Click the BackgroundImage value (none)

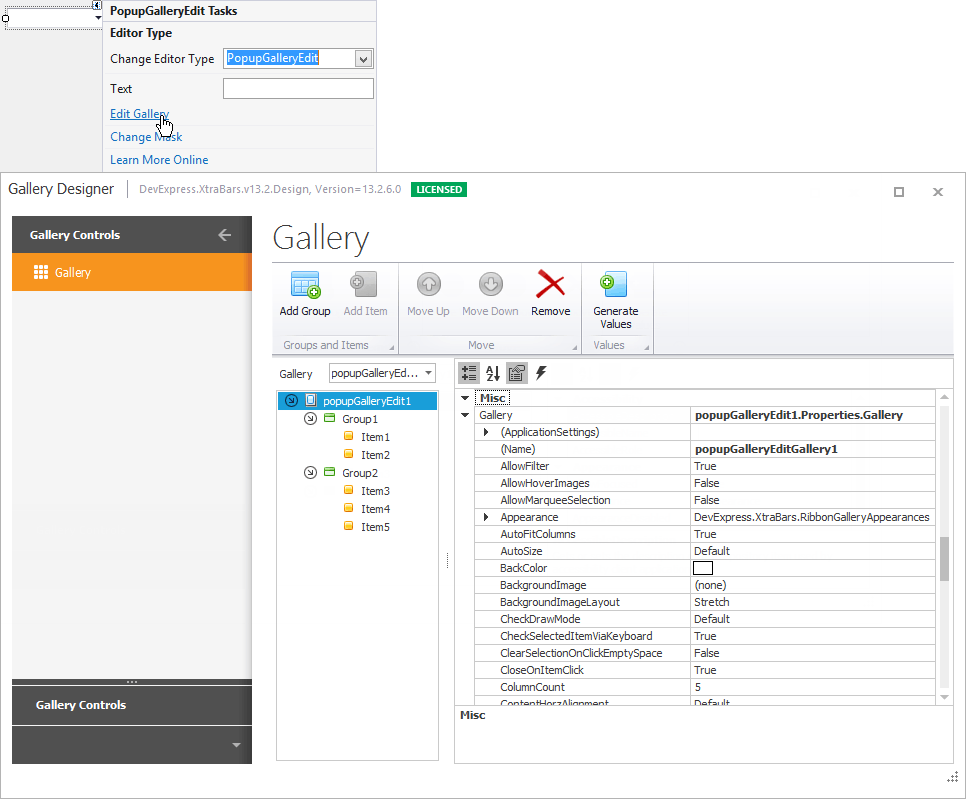coord(710,585)
